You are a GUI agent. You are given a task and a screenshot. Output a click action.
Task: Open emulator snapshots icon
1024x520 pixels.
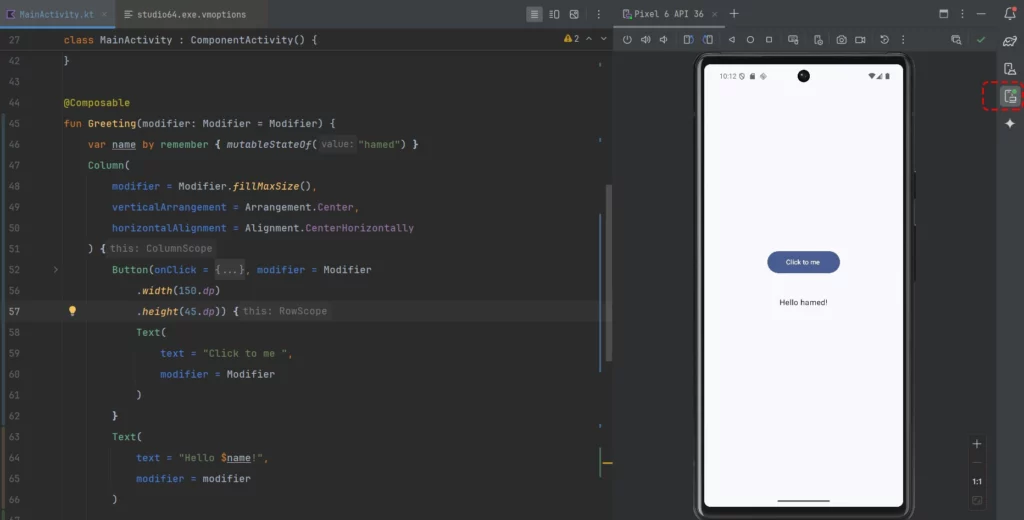pyautogui.click(x=884, y=40)
